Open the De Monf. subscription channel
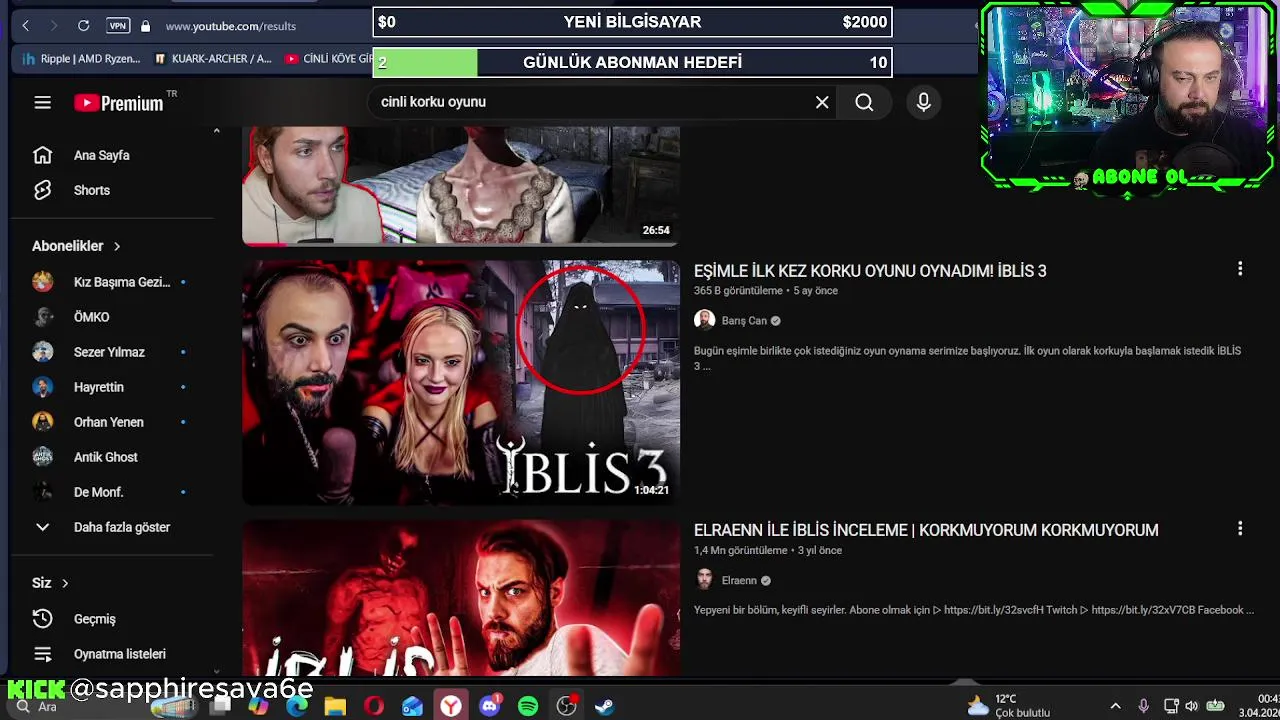This screenshot has height=720, width=1280. point(114,492)
